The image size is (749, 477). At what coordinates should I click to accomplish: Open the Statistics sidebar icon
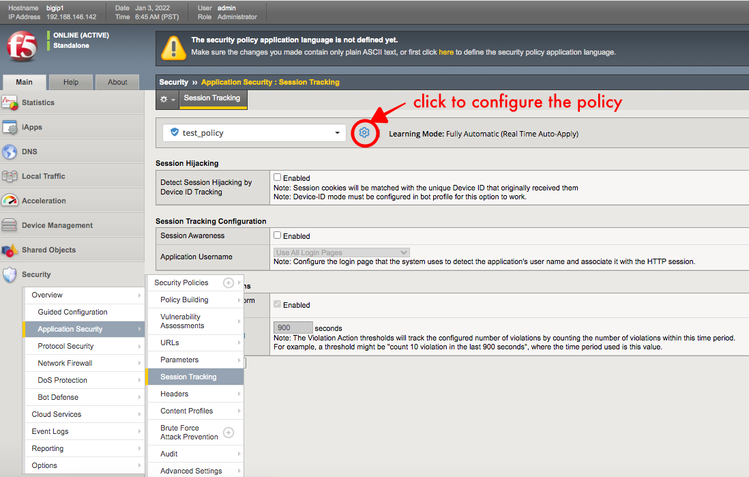10,103
